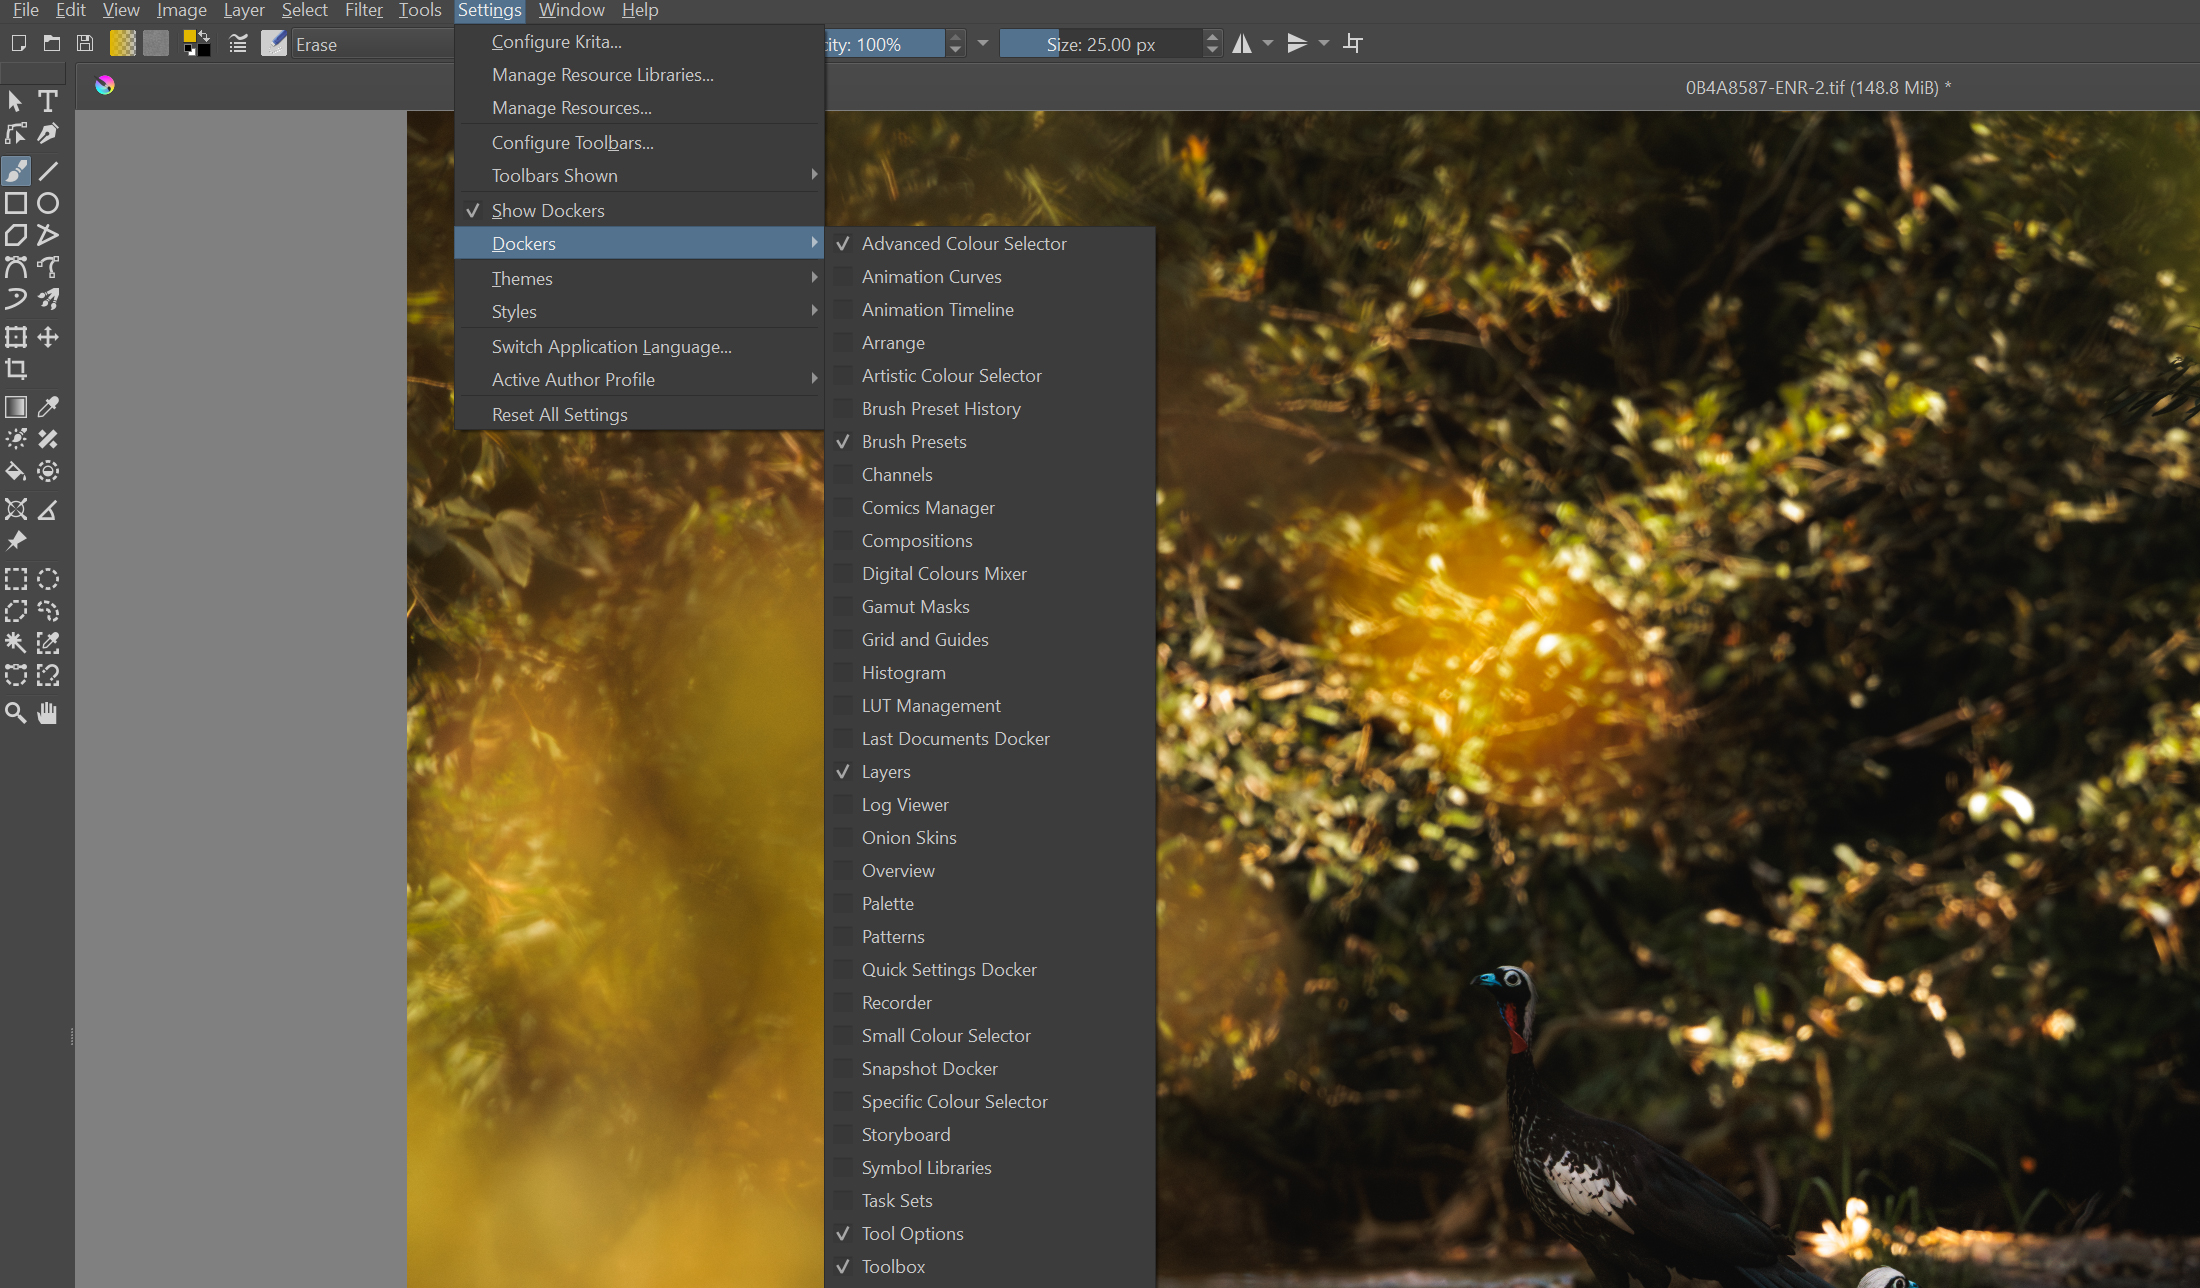2200x1288 pixels.
Task: Pick the Fill tool
Action: click(16, 471)
